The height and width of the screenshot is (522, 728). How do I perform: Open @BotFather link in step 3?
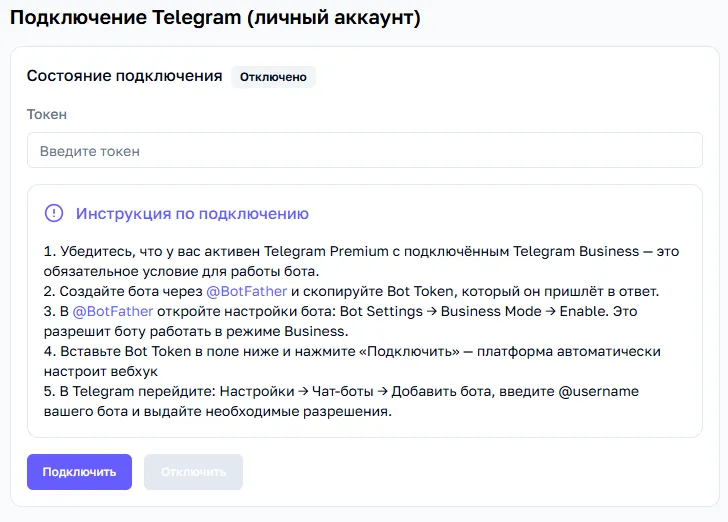[x=113, y=312]
